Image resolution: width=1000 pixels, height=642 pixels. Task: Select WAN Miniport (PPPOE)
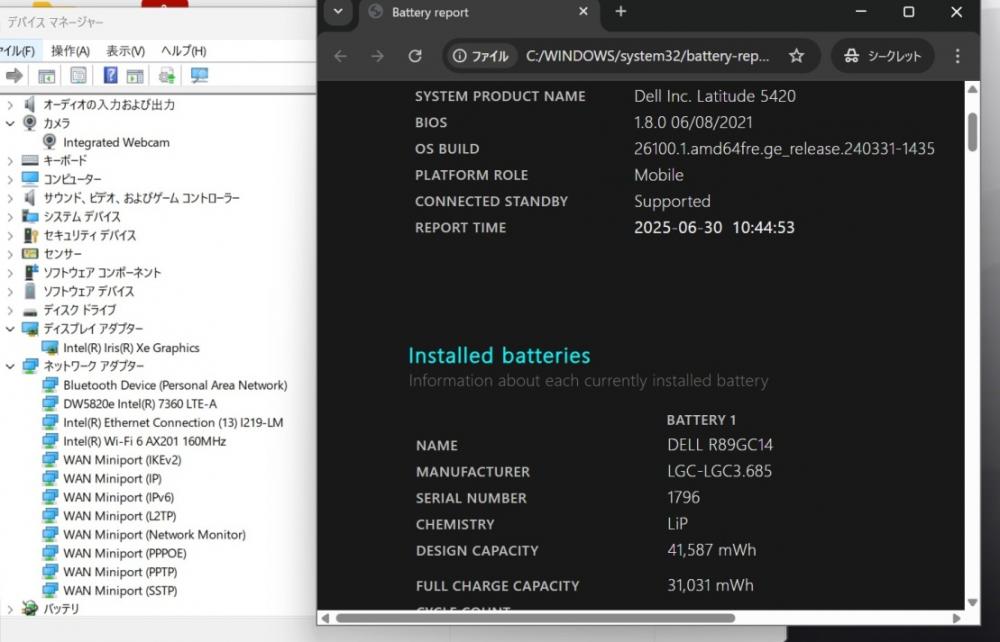124,553
